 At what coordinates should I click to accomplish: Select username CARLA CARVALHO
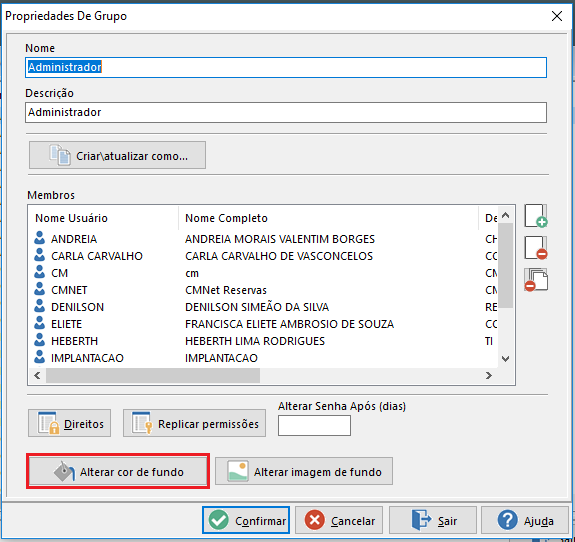click(97, 256)
